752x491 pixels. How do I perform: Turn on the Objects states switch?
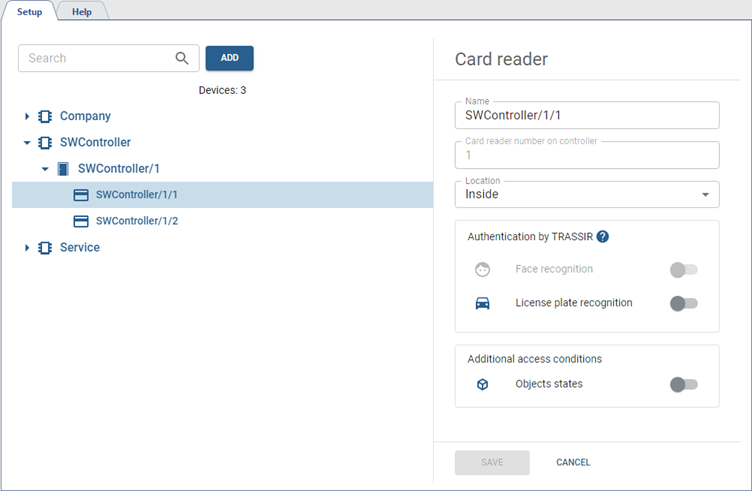684,384
